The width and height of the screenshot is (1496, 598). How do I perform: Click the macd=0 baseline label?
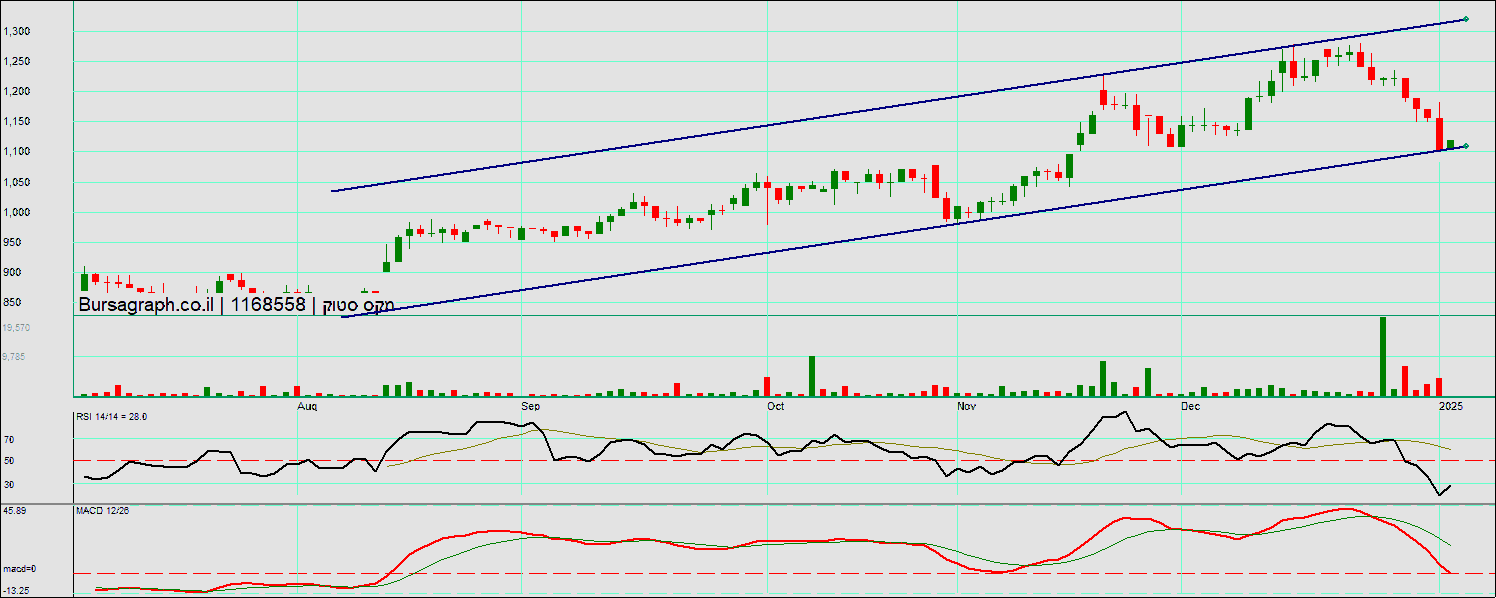coord(18,569)
